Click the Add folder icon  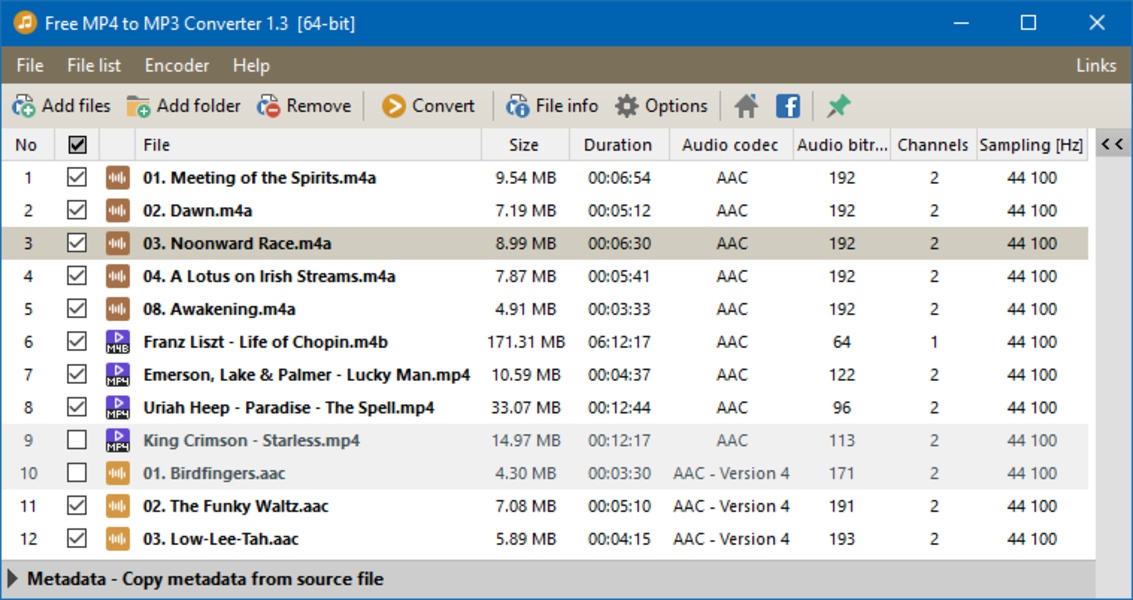(139, 106)
